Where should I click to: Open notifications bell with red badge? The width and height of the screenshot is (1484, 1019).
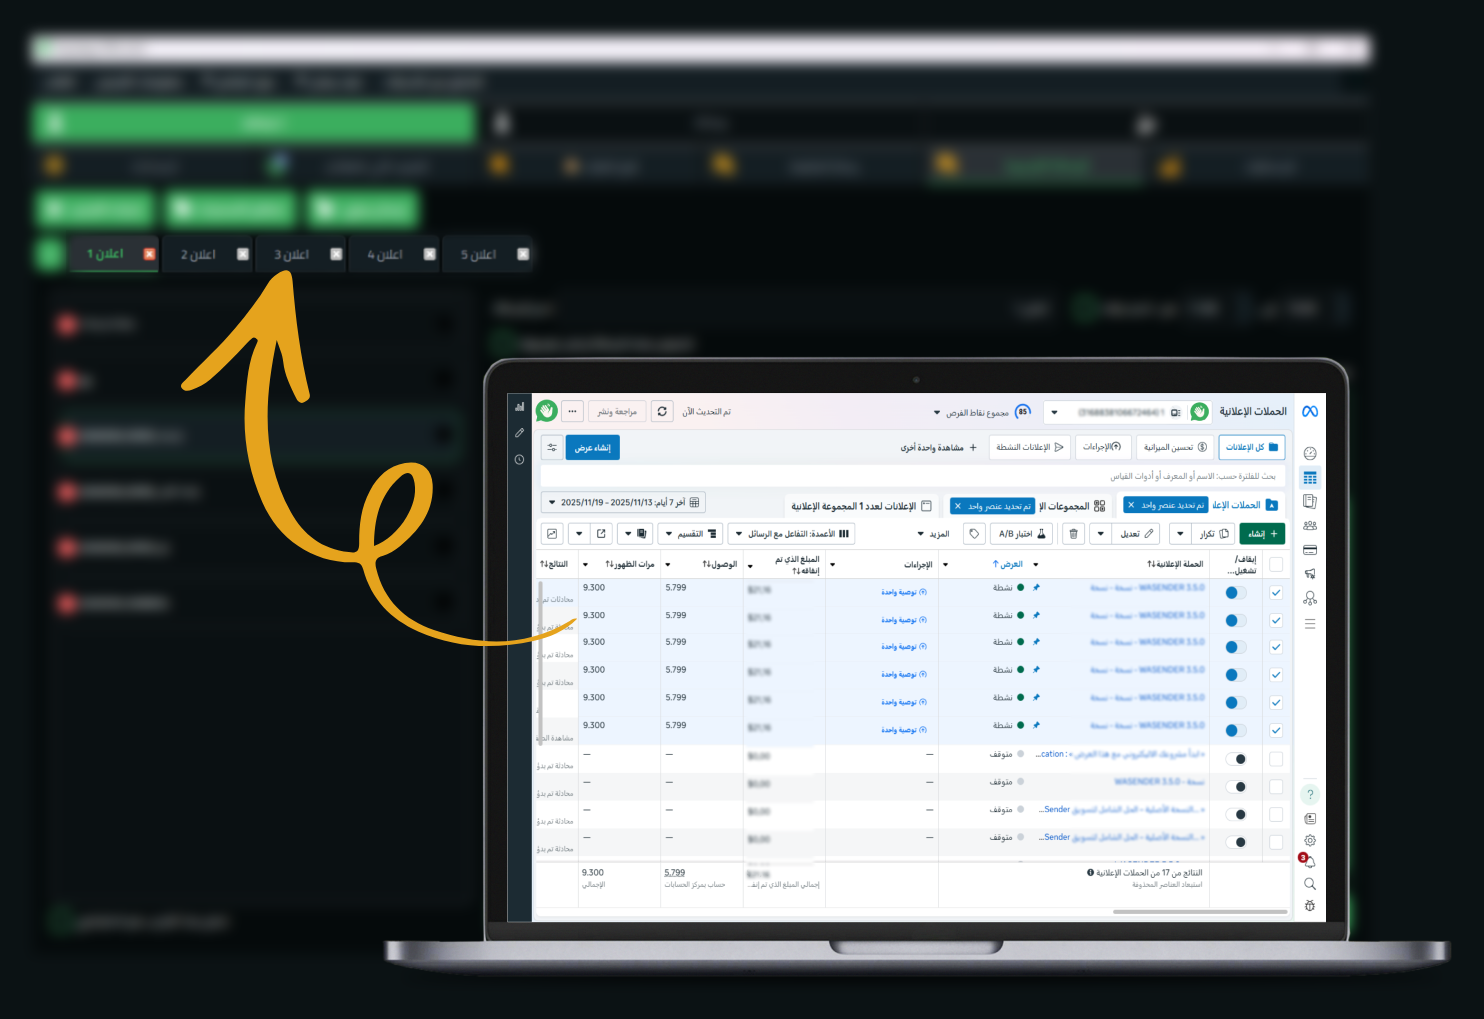(1309, 862)
